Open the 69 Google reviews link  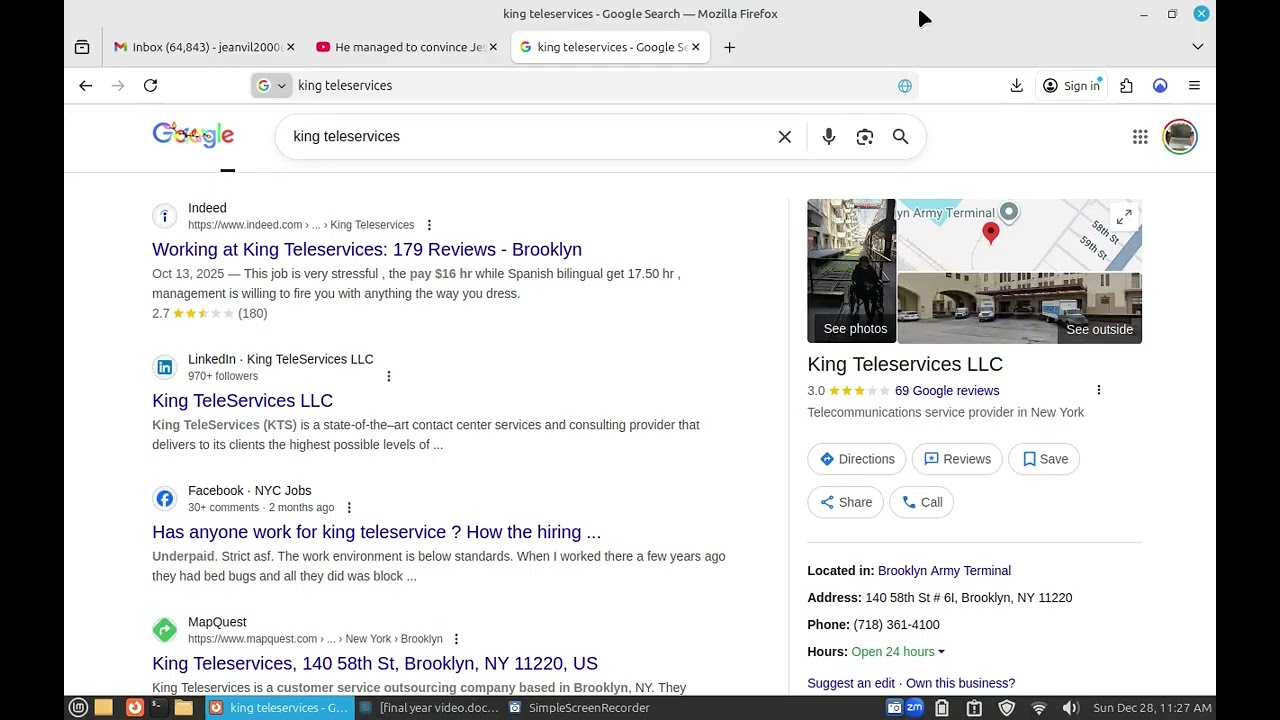(947, 391)
